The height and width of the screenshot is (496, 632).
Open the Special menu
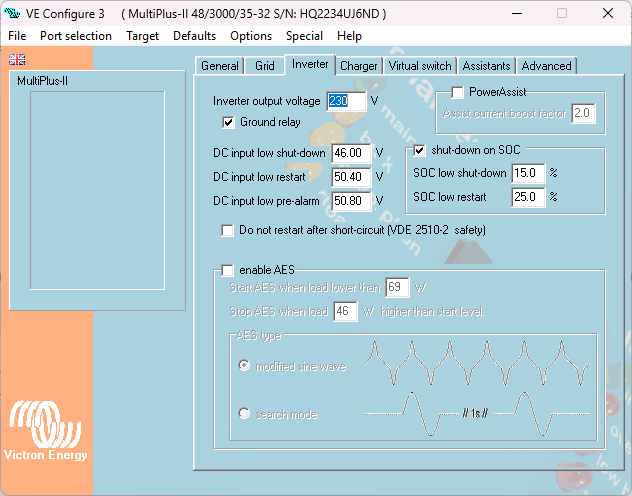pyautogui.click(x=304, y=36)
